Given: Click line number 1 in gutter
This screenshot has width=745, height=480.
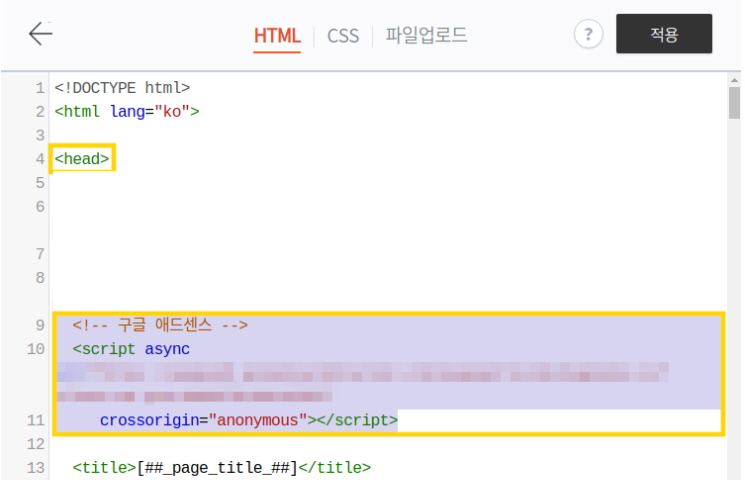Looking at the screenshot, I should [40, 88].
